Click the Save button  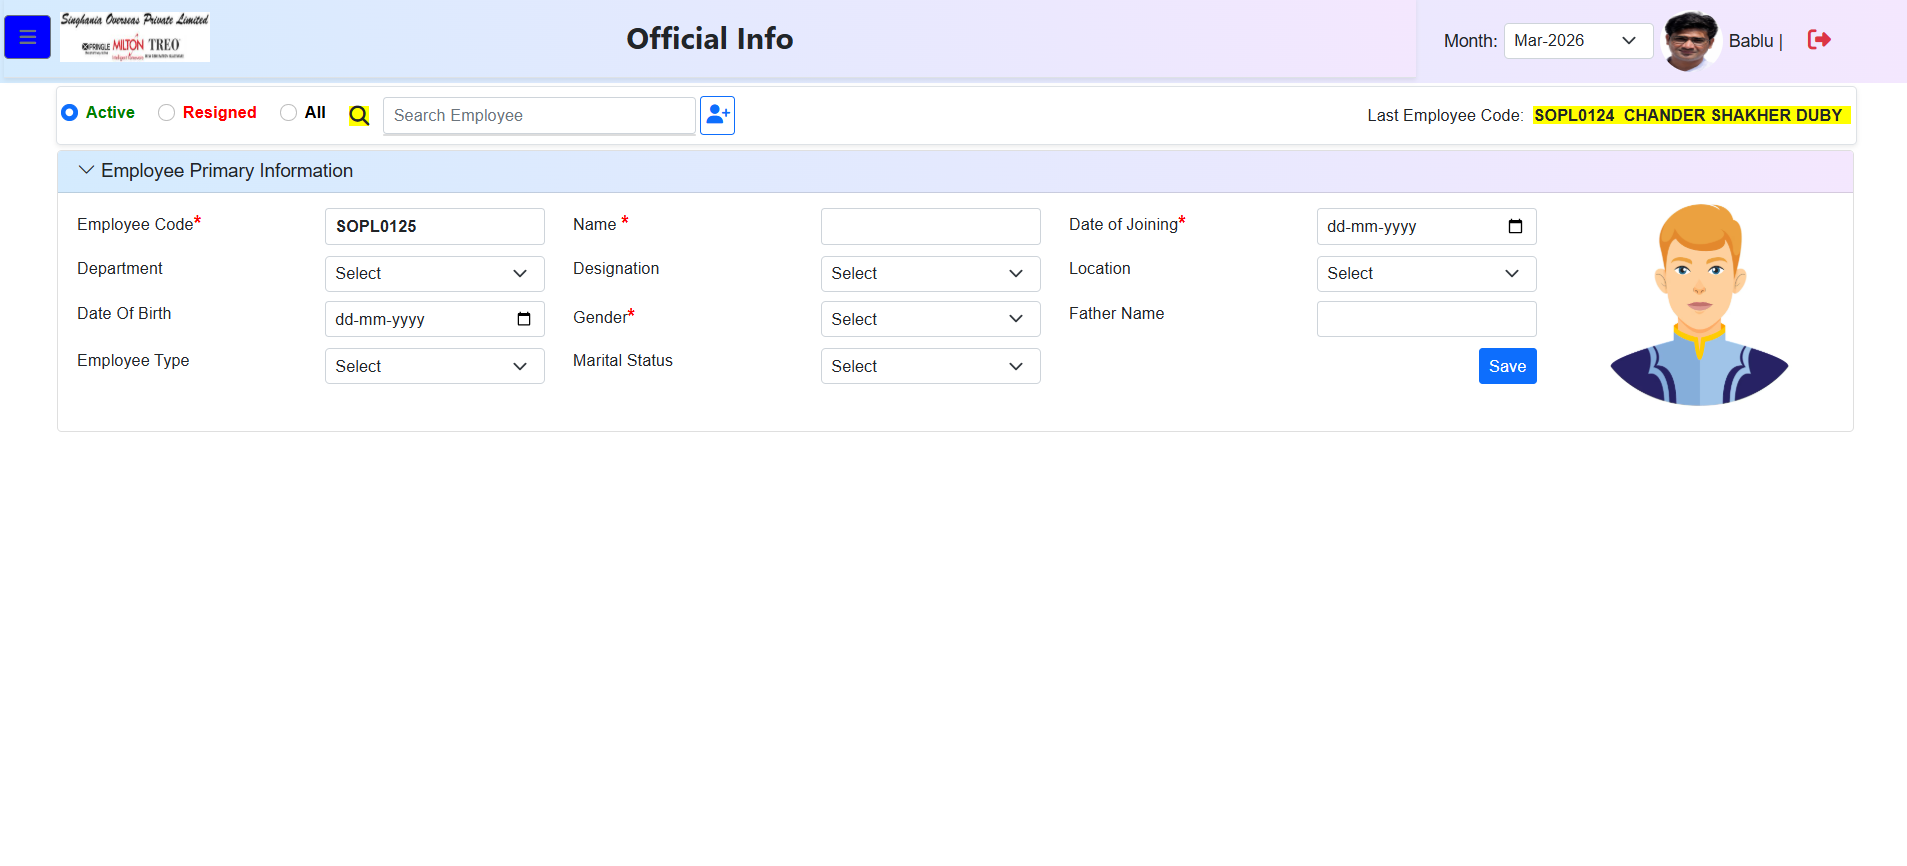click(x=1507, y=366)
